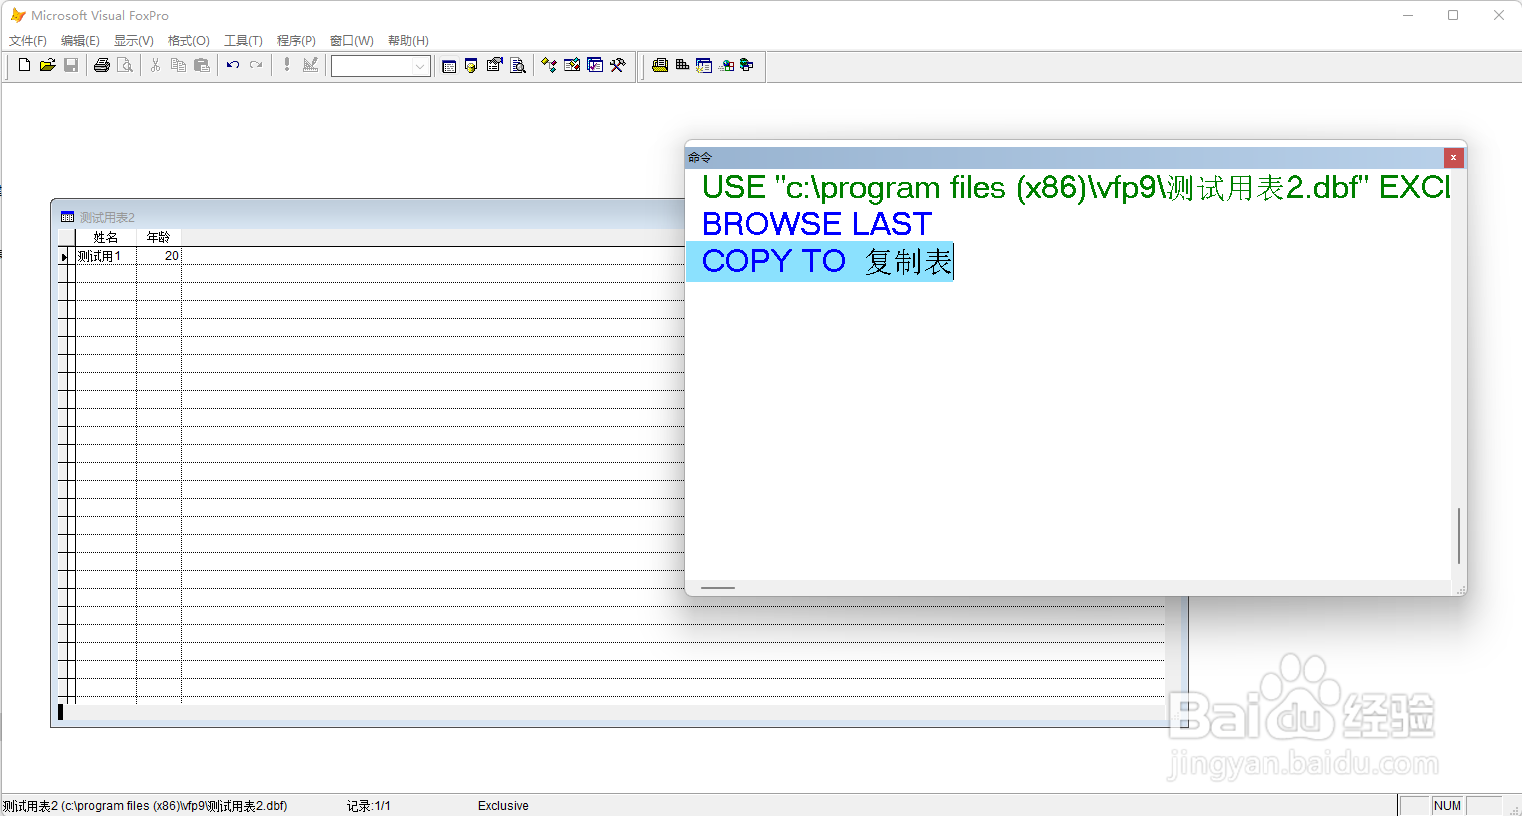
Task: Click the 记录:1/1 status bar entry
Action: click(x=369, y=806)
